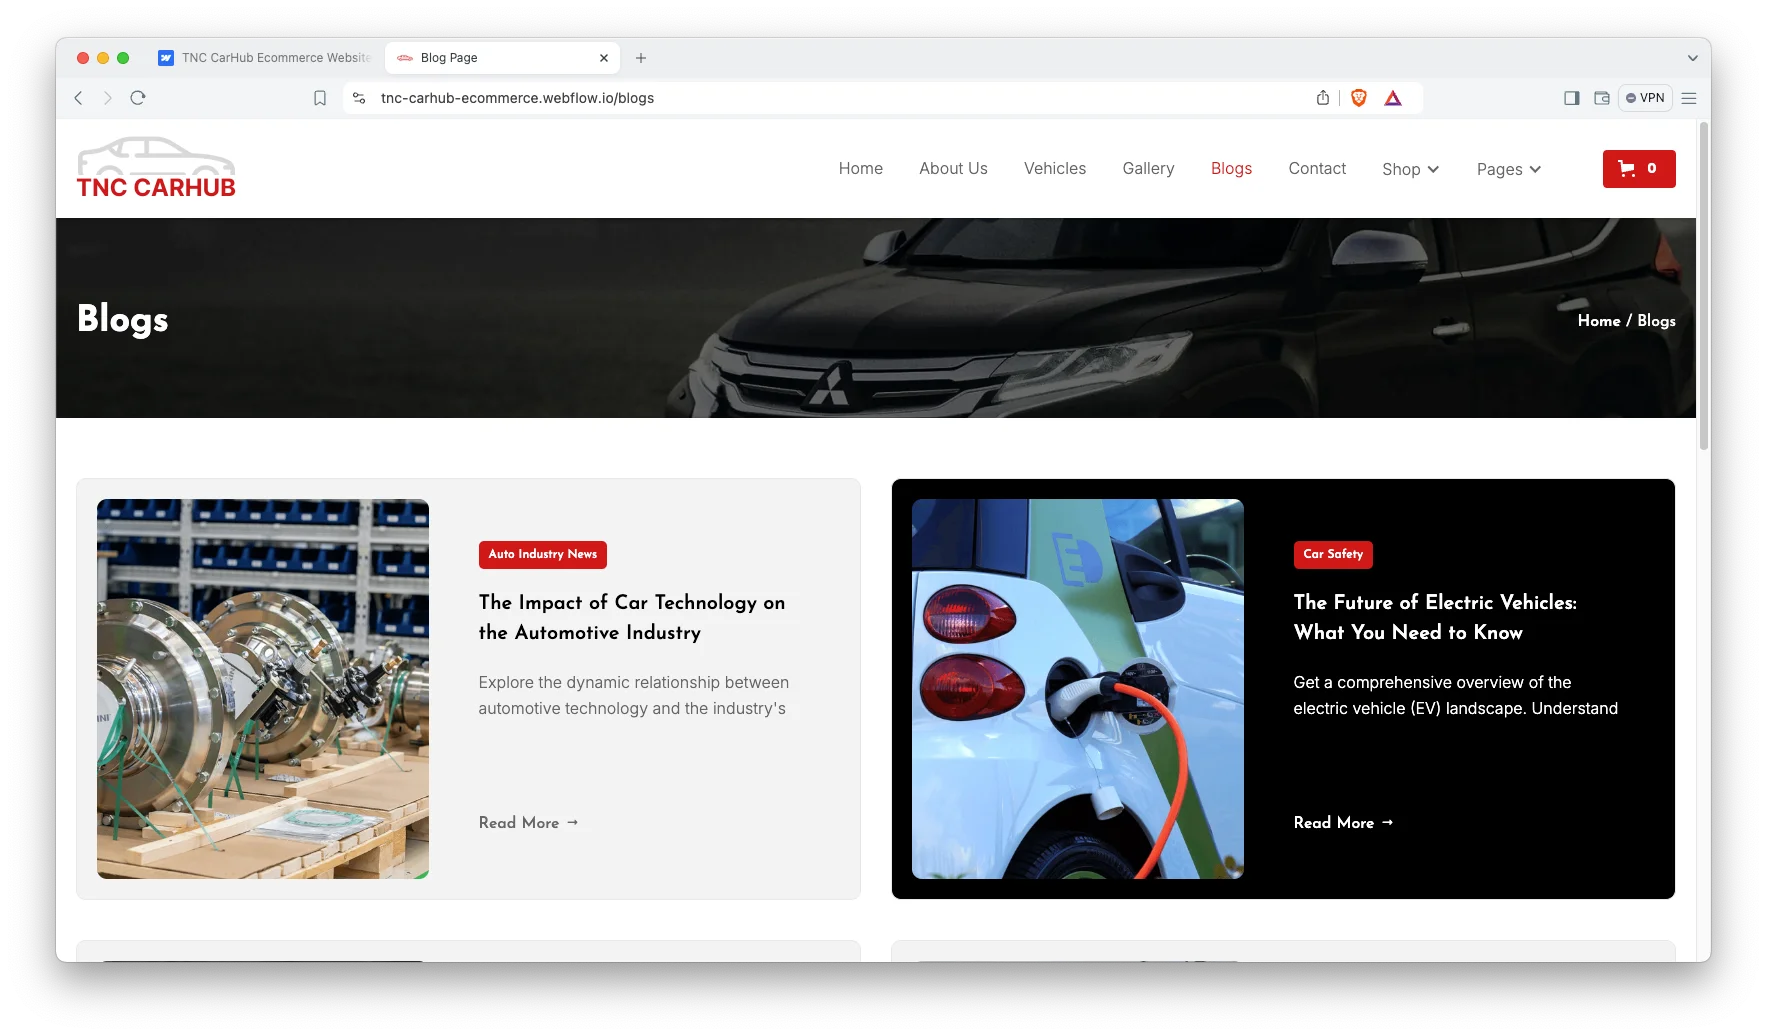Select Vehicles in the navigation menu
Viewport: 1767px width, 1036px height.
pyautogui.click(x=1054, y=168)
